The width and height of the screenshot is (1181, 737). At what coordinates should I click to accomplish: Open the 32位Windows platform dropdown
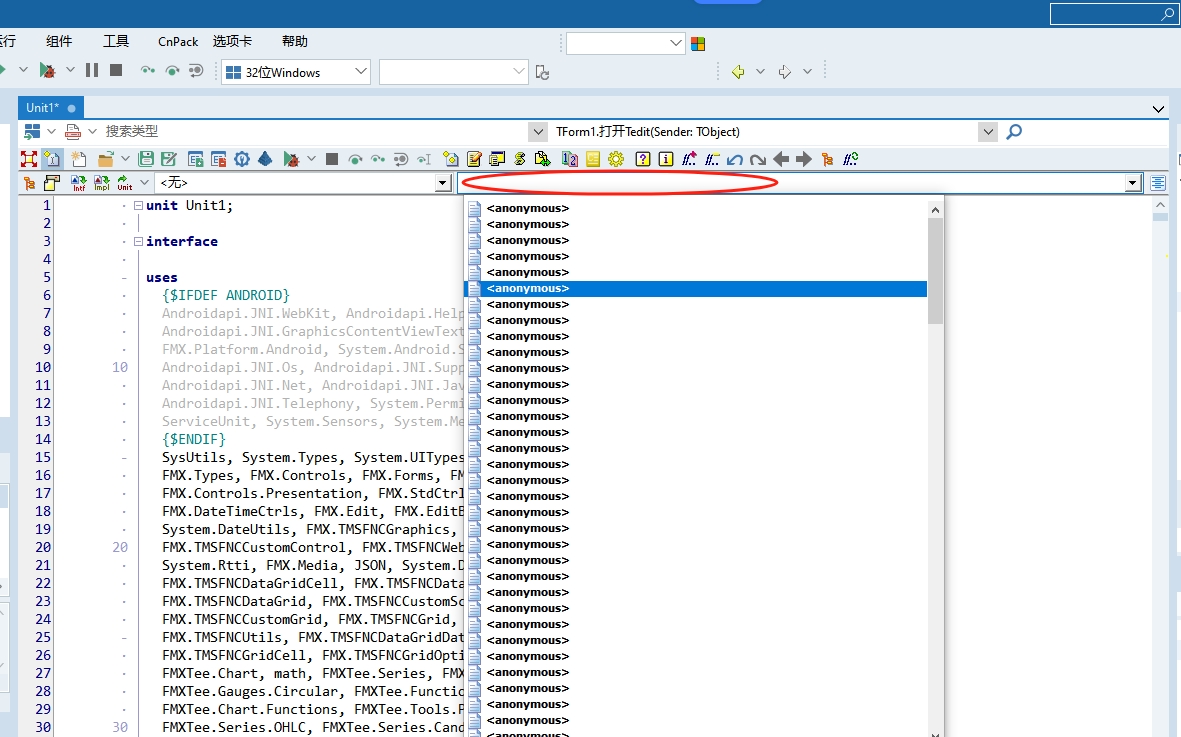pyautogui.click(x=361, y=72)
